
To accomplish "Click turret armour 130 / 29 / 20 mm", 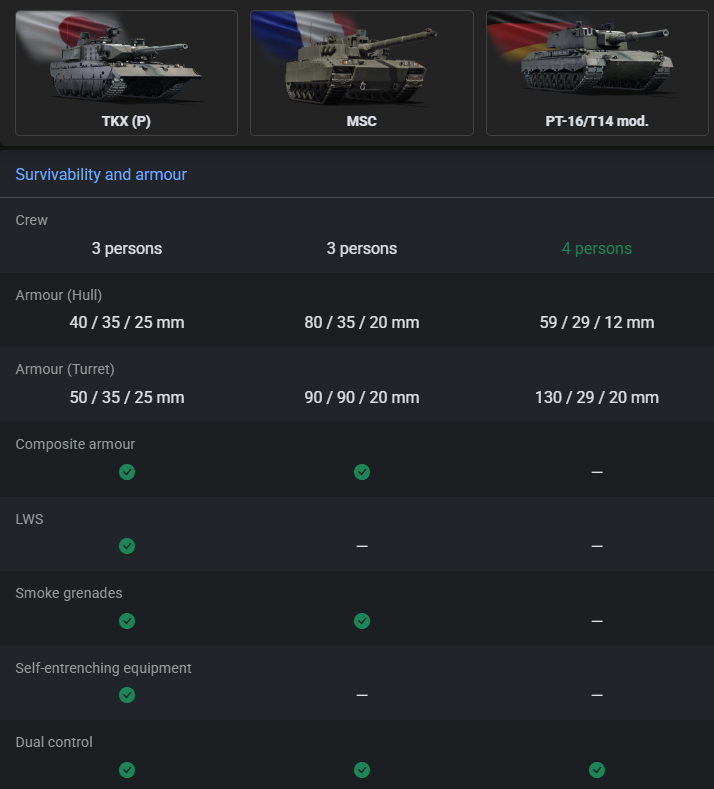I will (x=597, y=398).
